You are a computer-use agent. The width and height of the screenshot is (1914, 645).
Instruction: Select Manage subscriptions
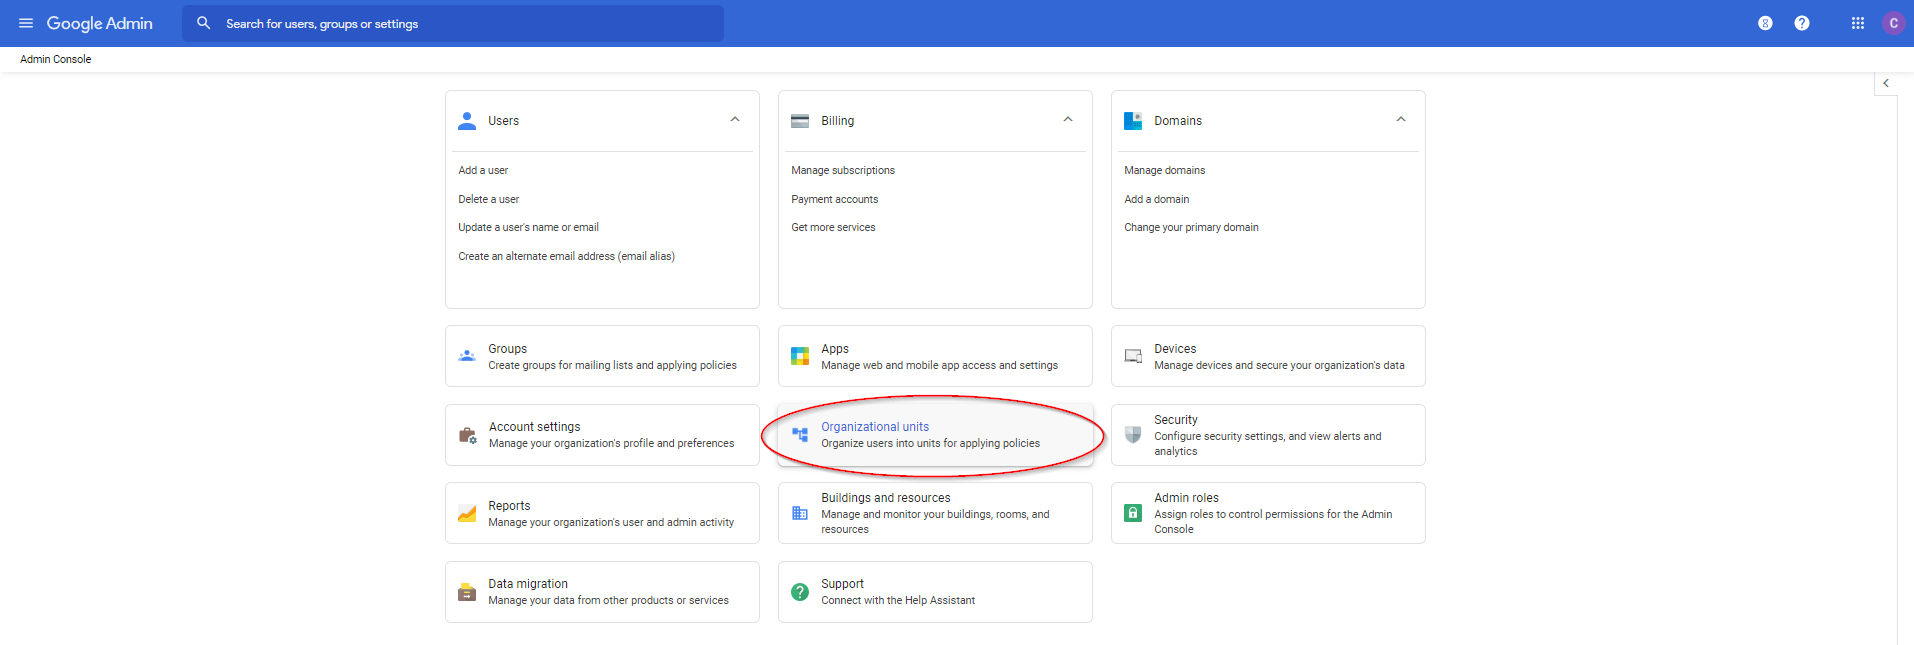pyautogui.click(x=843, y=171)
